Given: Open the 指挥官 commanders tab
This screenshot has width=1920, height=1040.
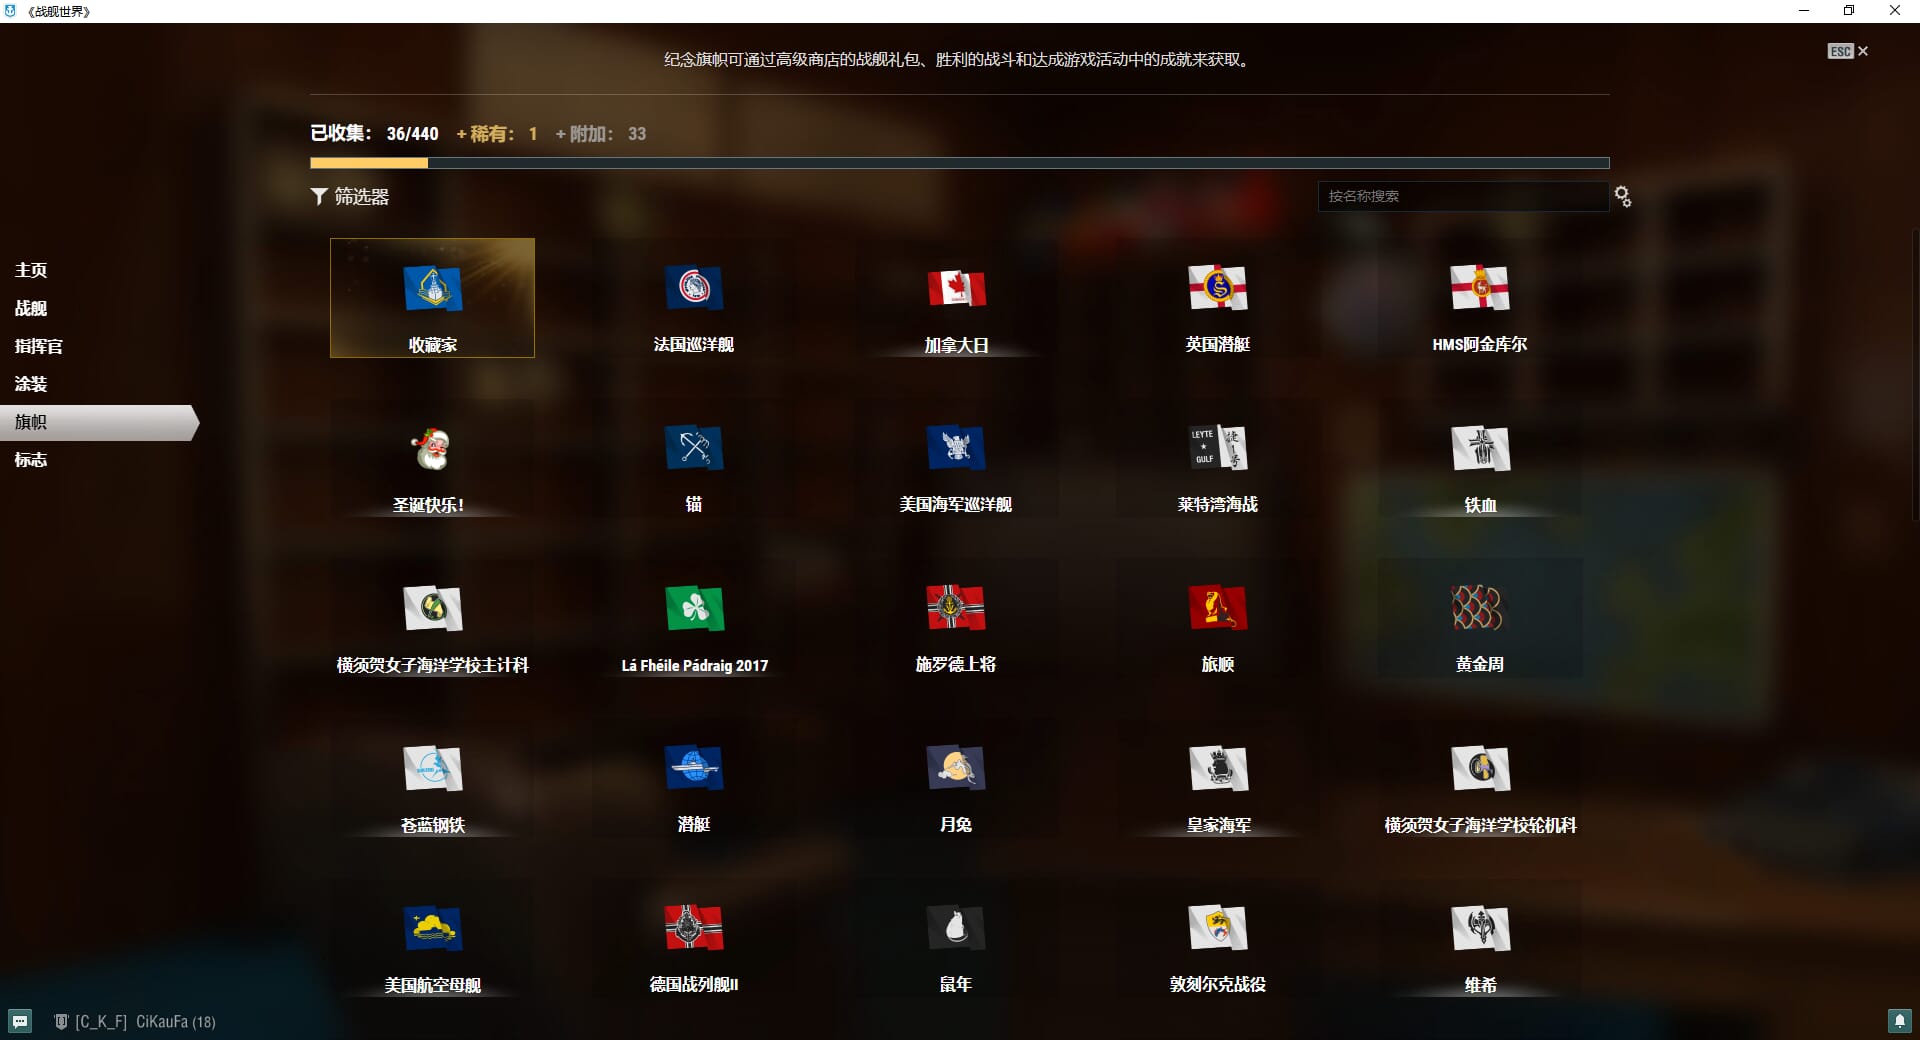Looking at the screenshot, I should pyautogui.click(x=39, y=346).
